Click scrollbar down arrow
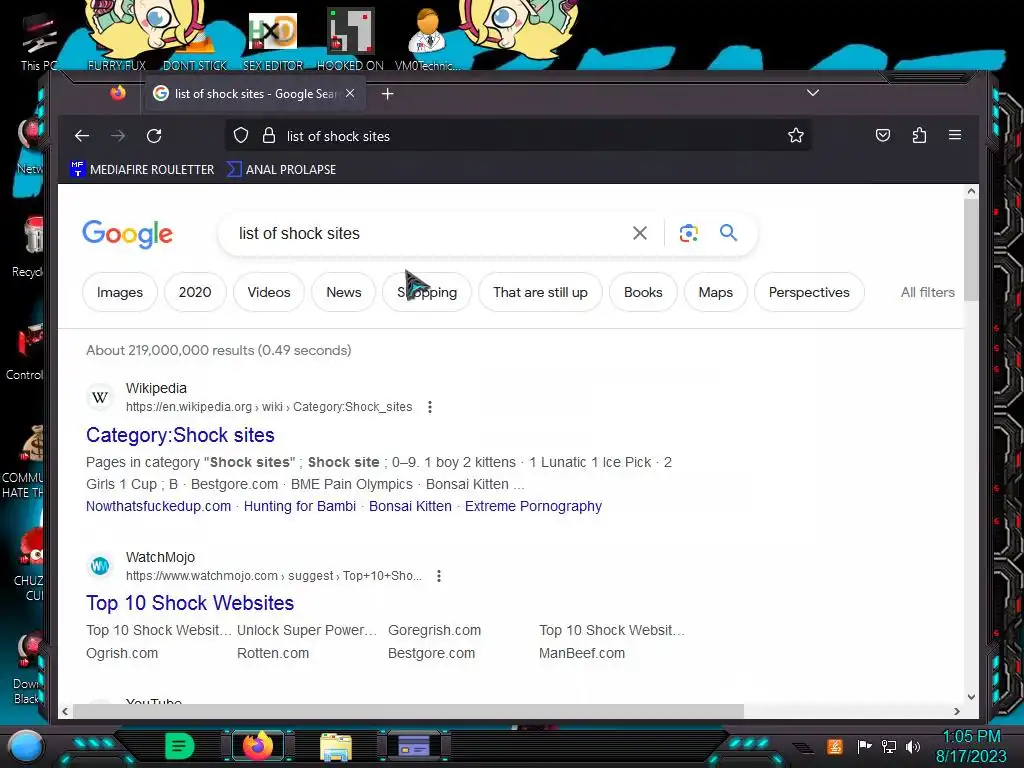1024x768 pixels. click(x=971, y=697)
